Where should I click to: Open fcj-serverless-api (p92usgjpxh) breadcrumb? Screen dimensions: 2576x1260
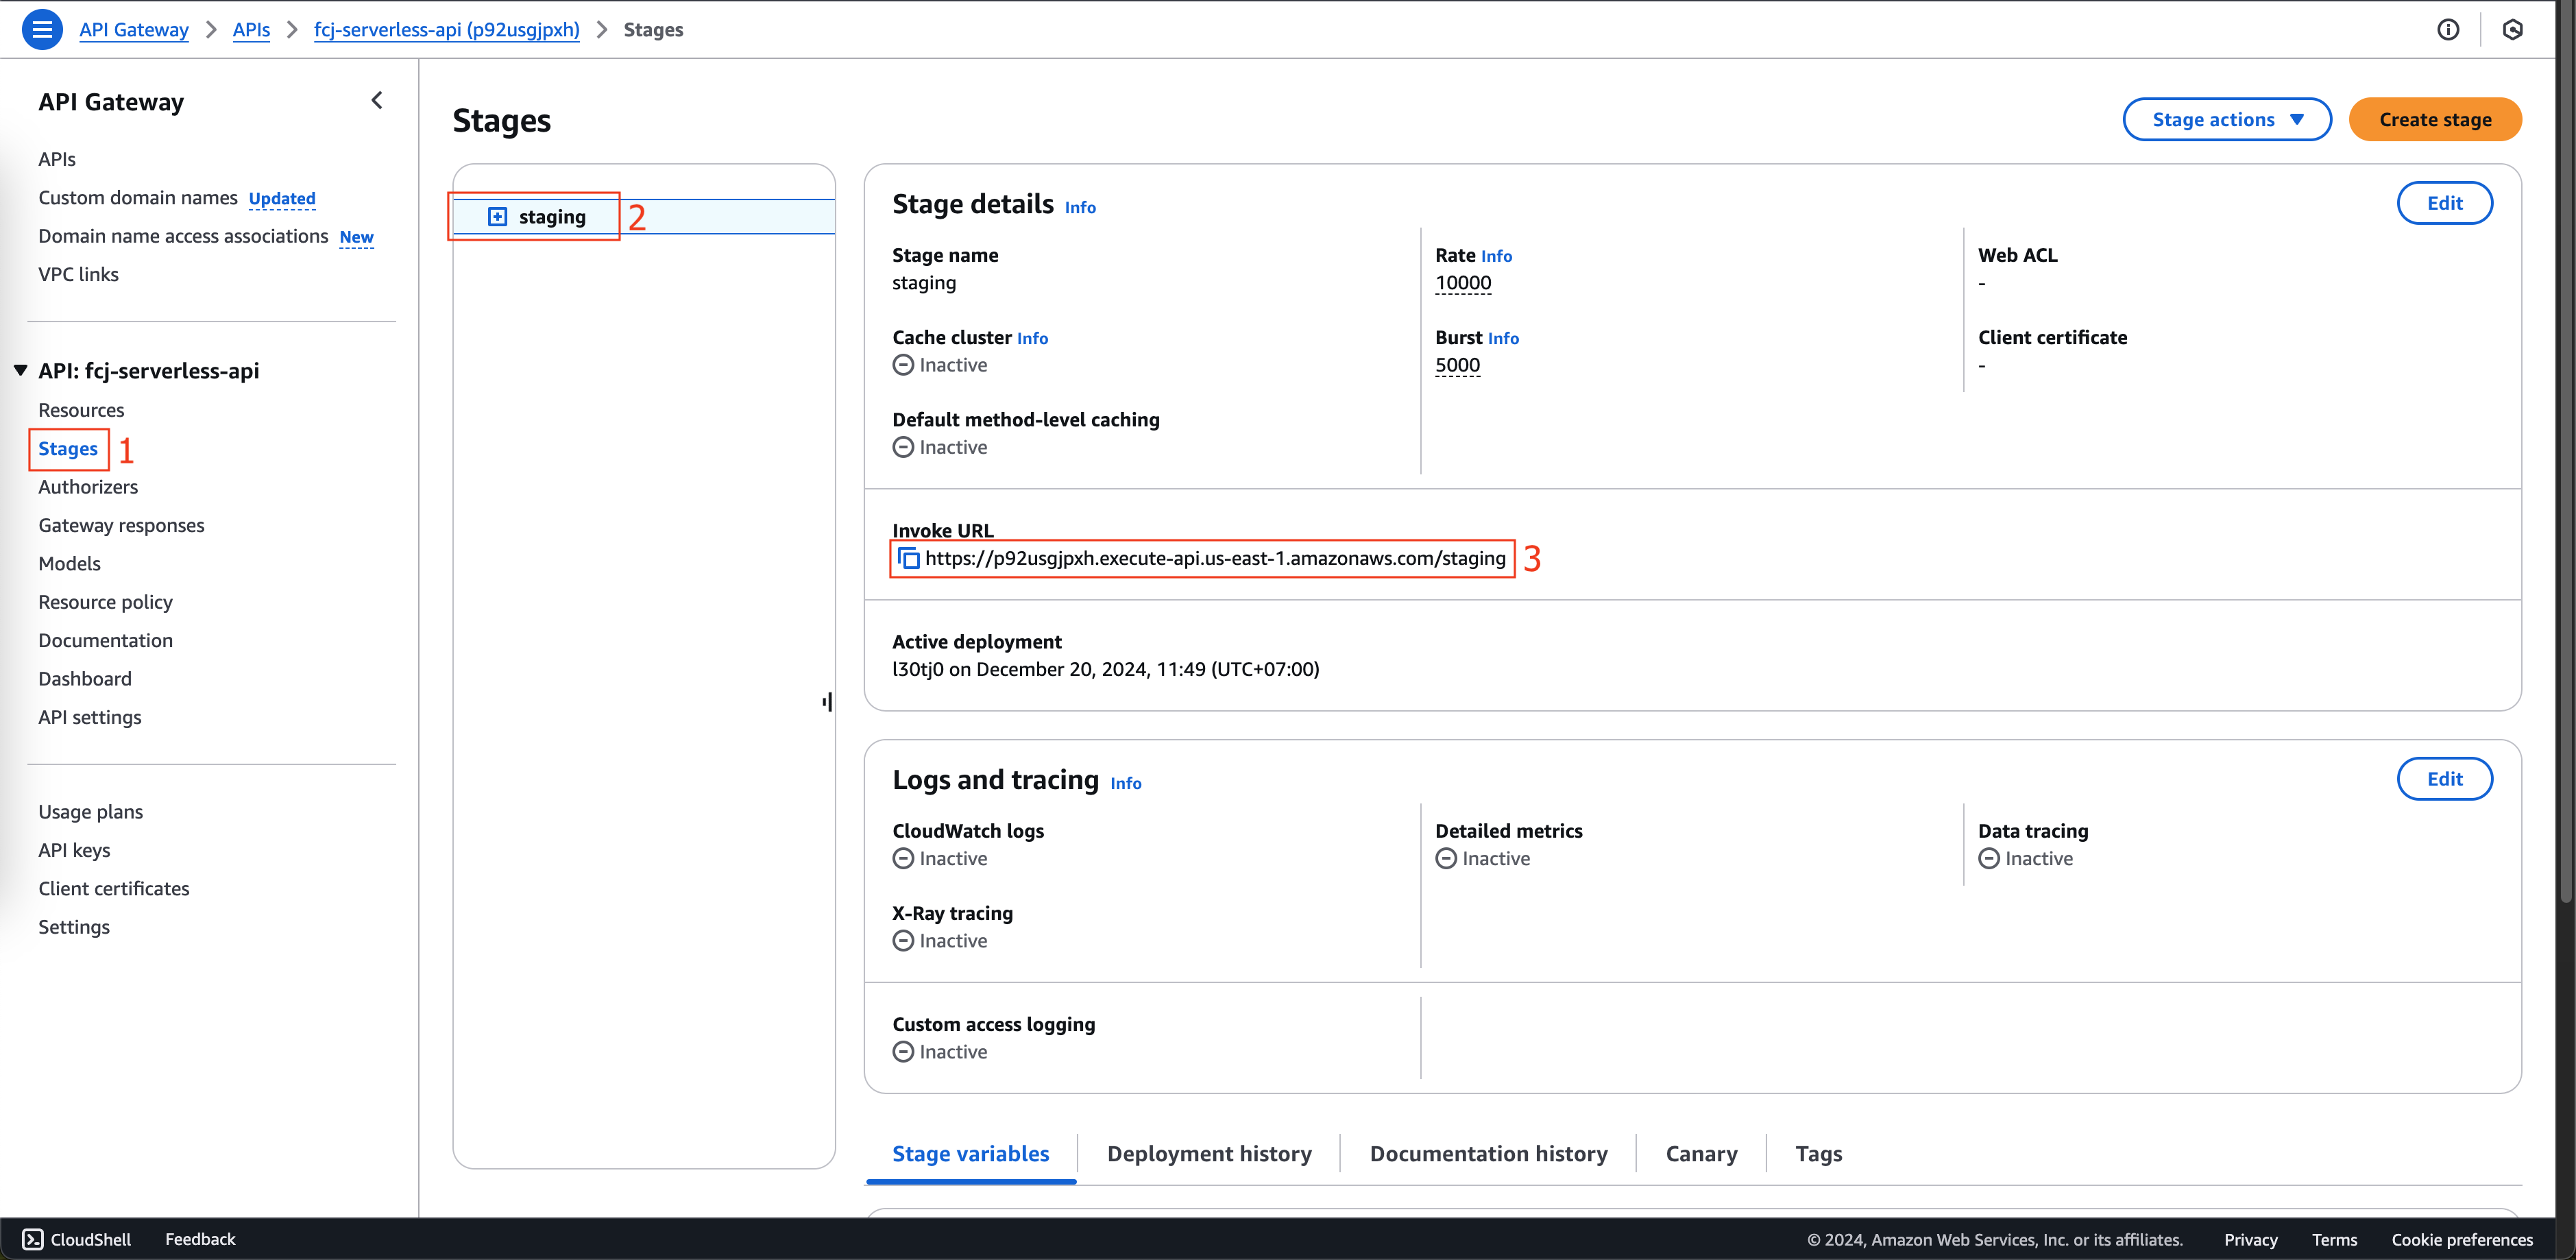tap(446, 30)
